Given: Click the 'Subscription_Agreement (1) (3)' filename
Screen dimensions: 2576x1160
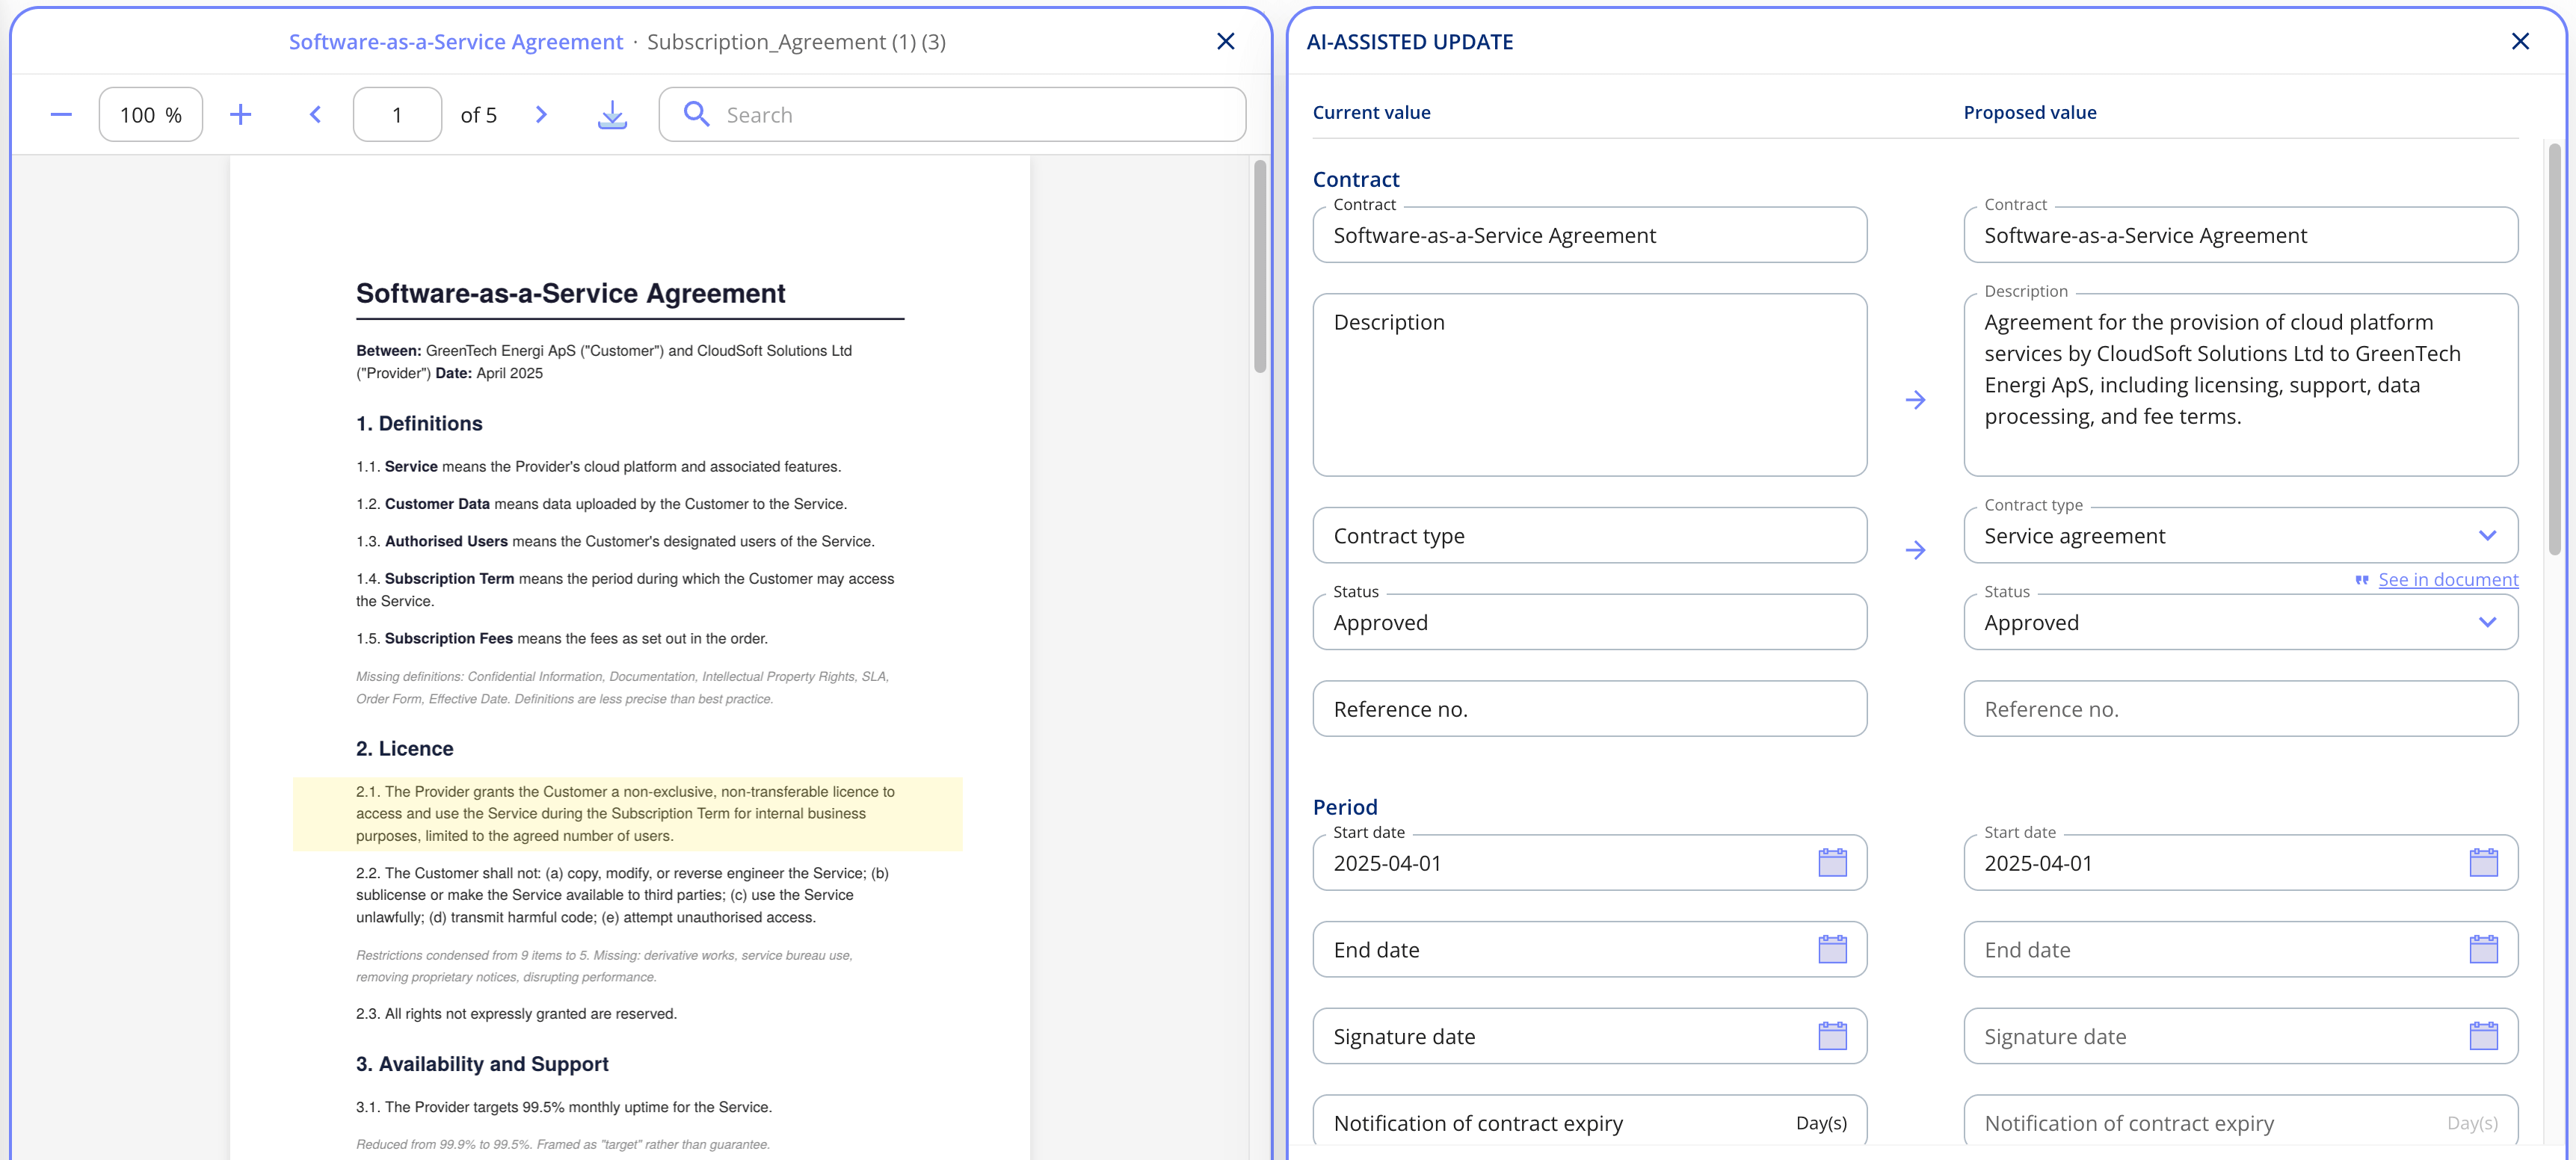Looking at the screenshot, I should pos(796,41).
